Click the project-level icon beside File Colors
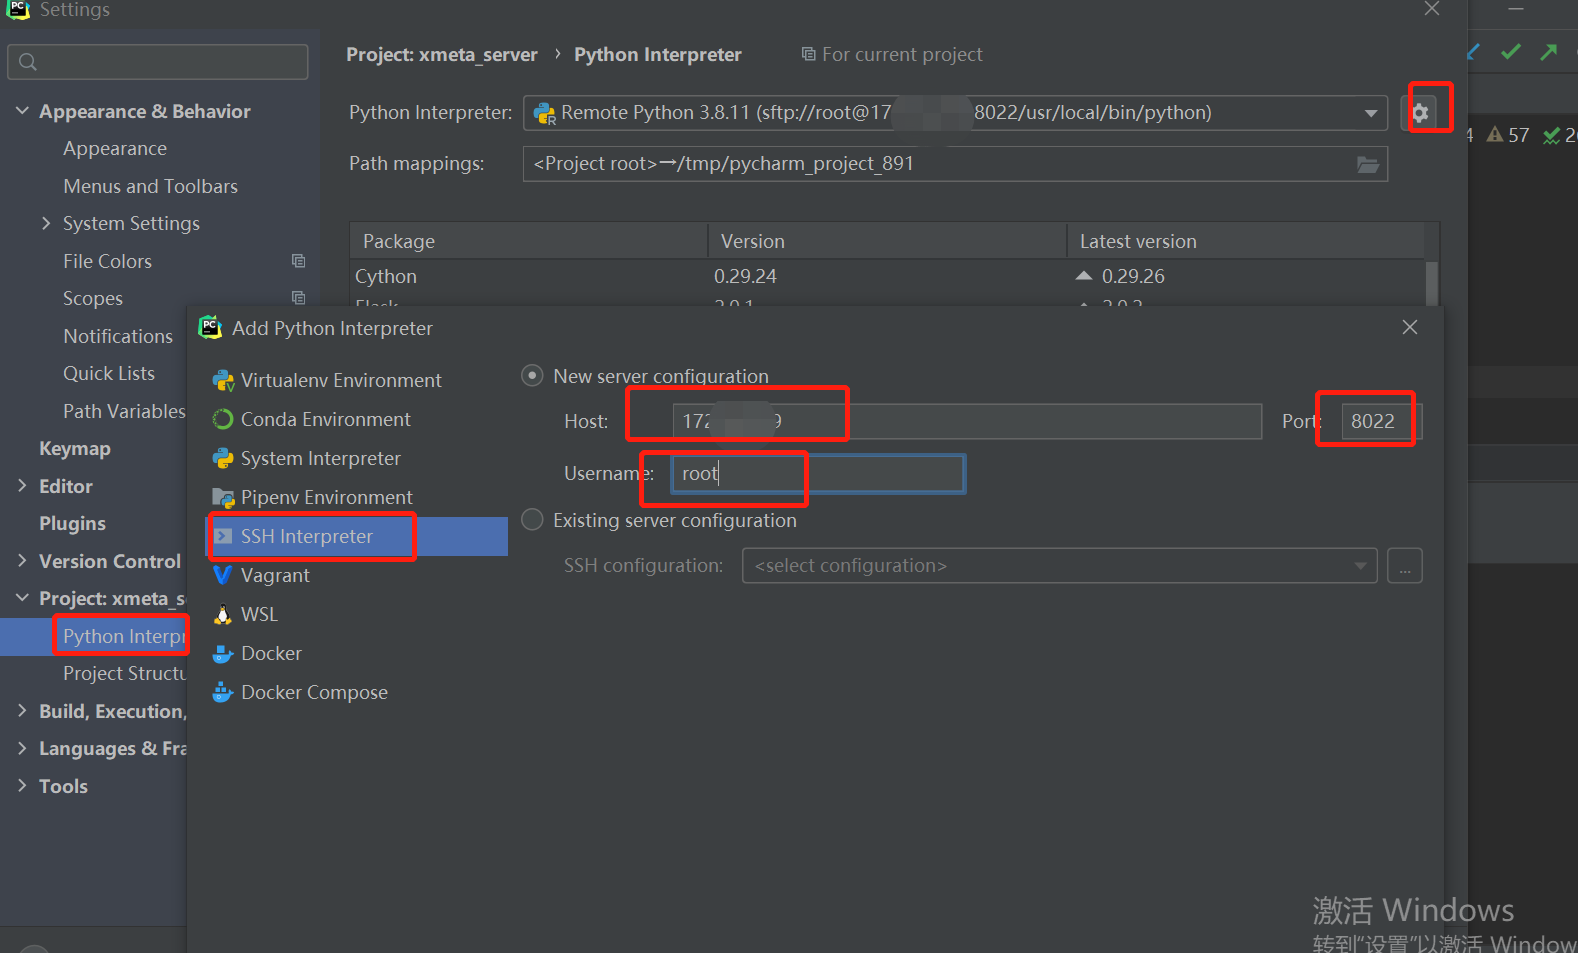 click(298, 261)
